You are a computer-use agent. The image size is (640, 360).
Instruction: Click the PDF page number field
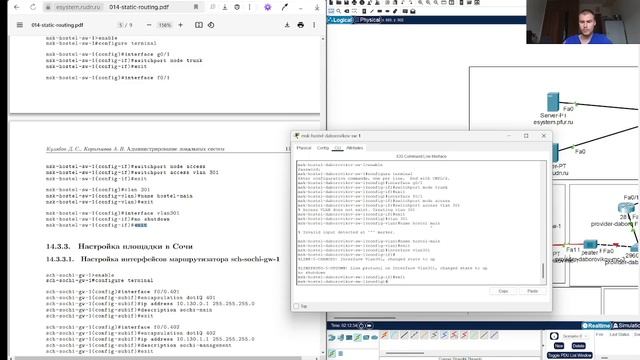tap(120, 25)
